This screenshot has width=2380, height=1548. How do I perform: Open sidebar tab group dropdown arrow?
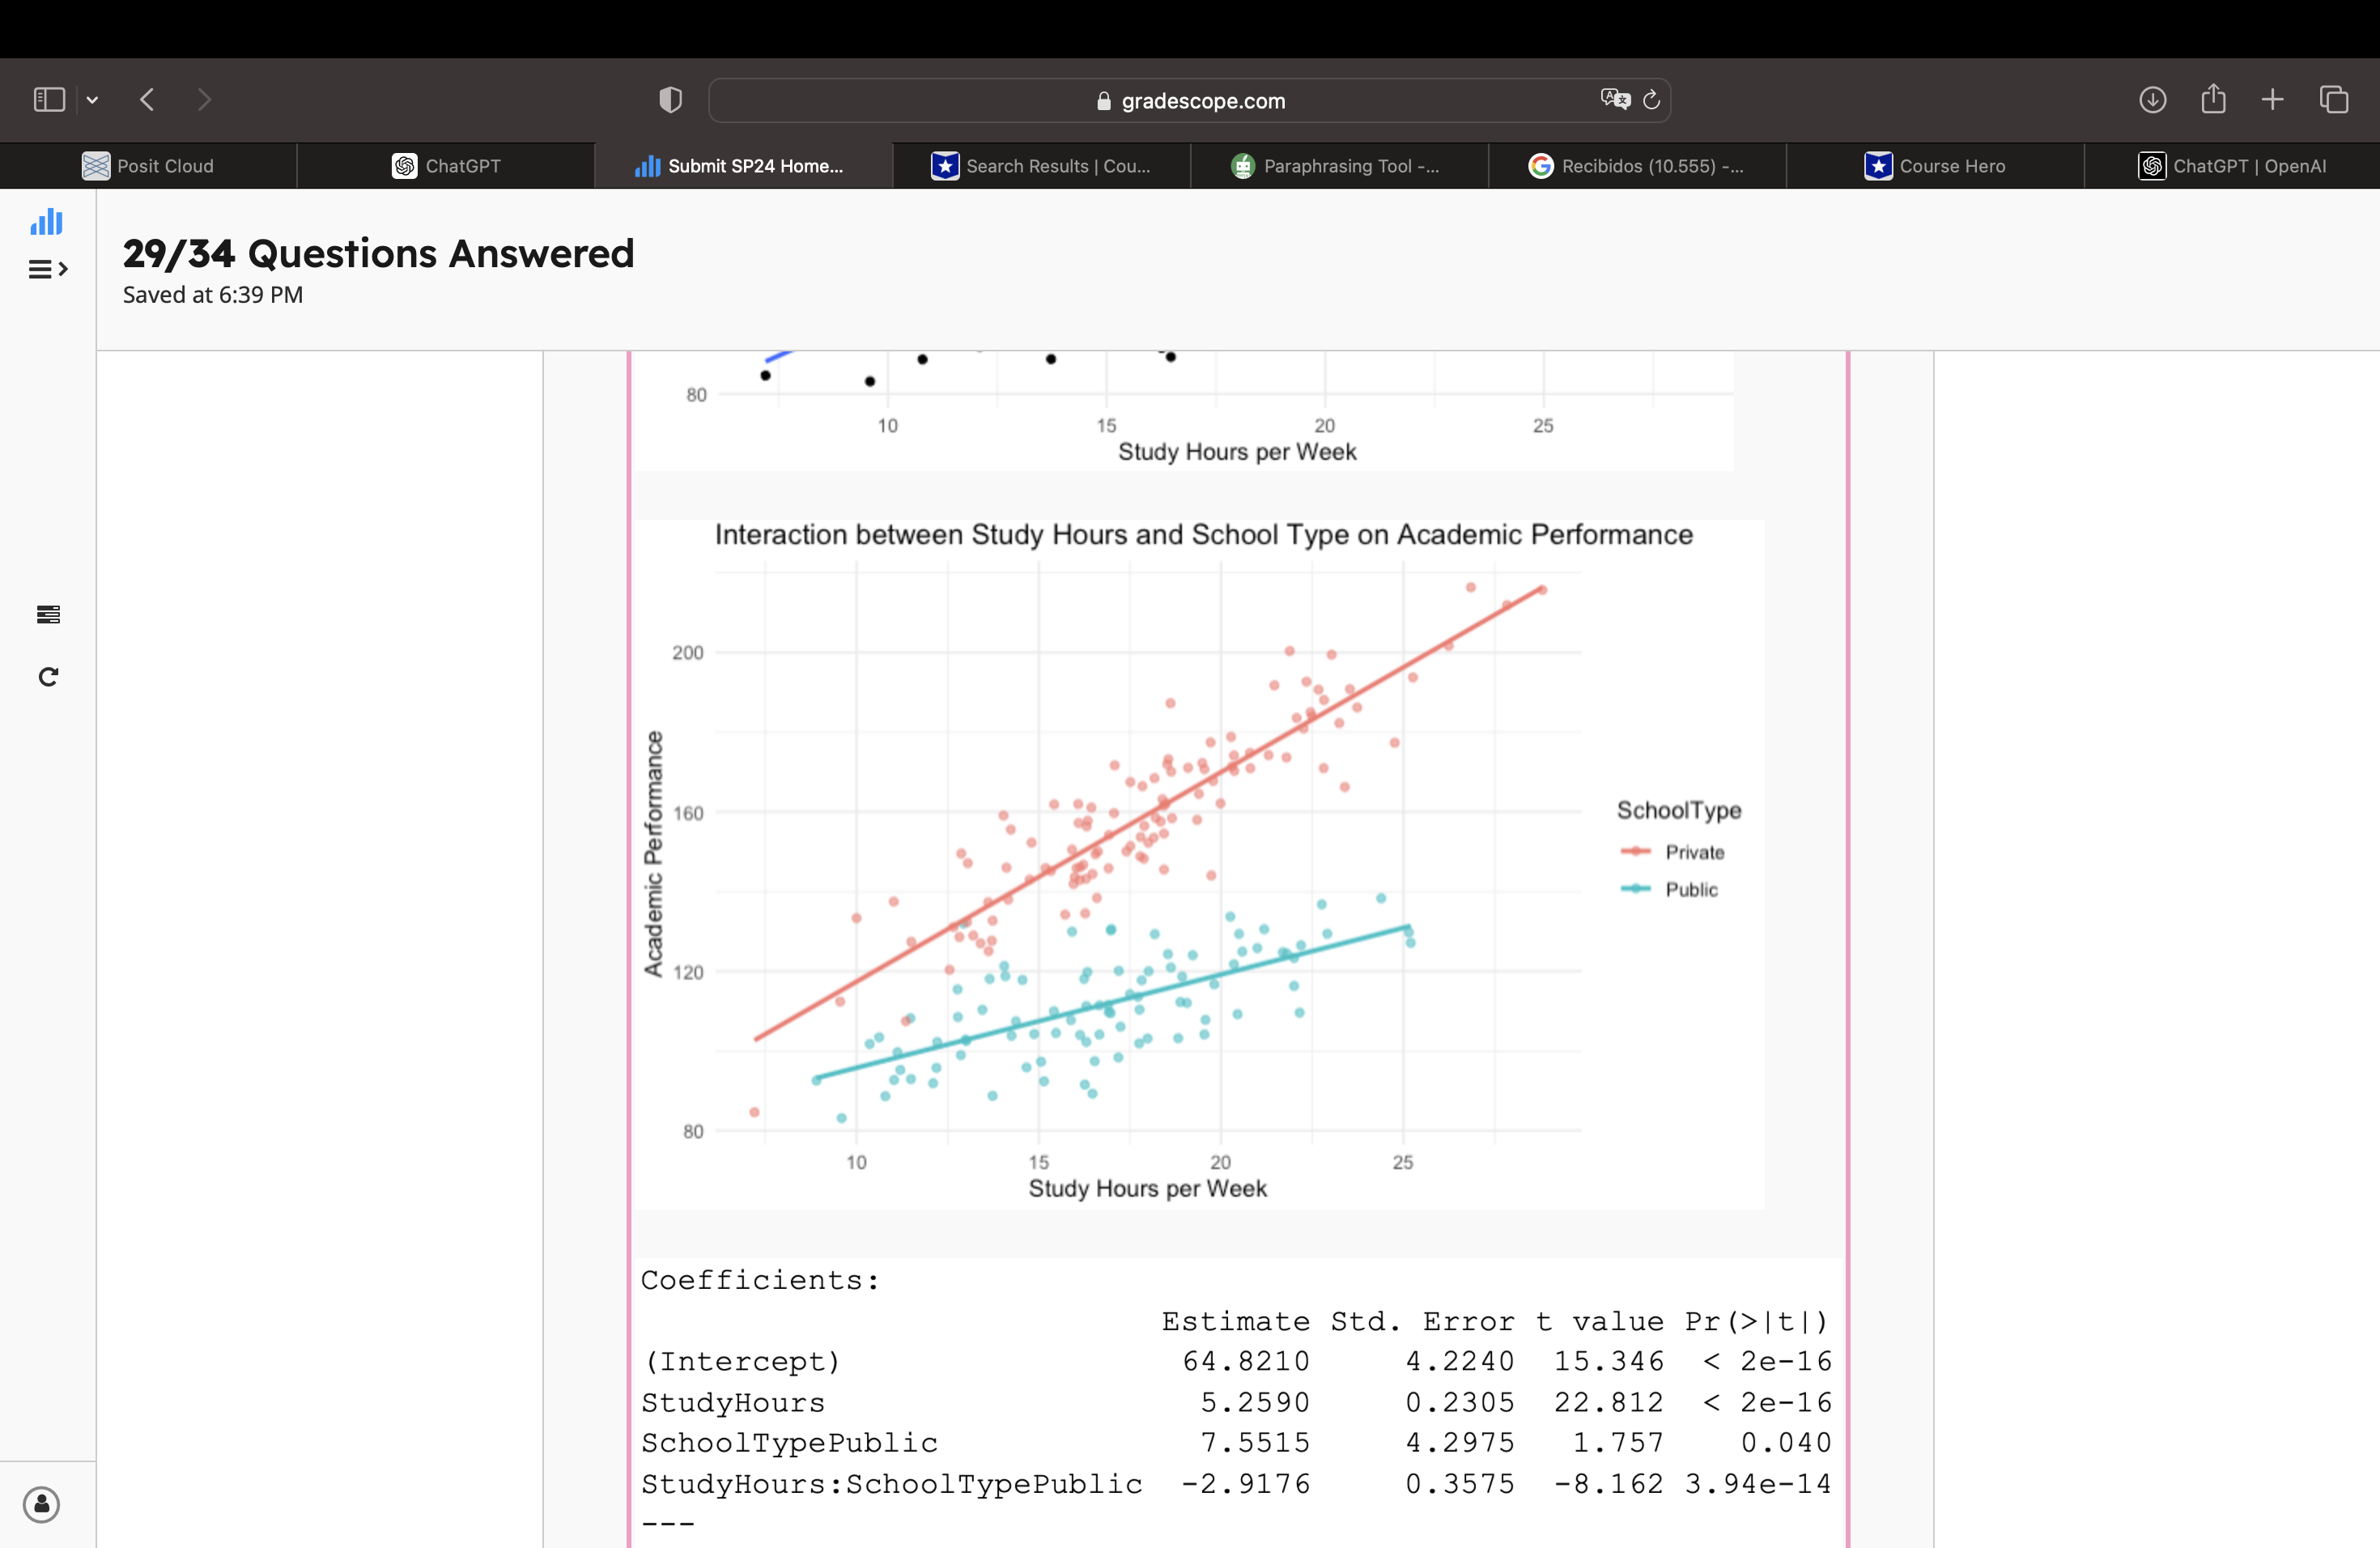(x=92, y=100)
